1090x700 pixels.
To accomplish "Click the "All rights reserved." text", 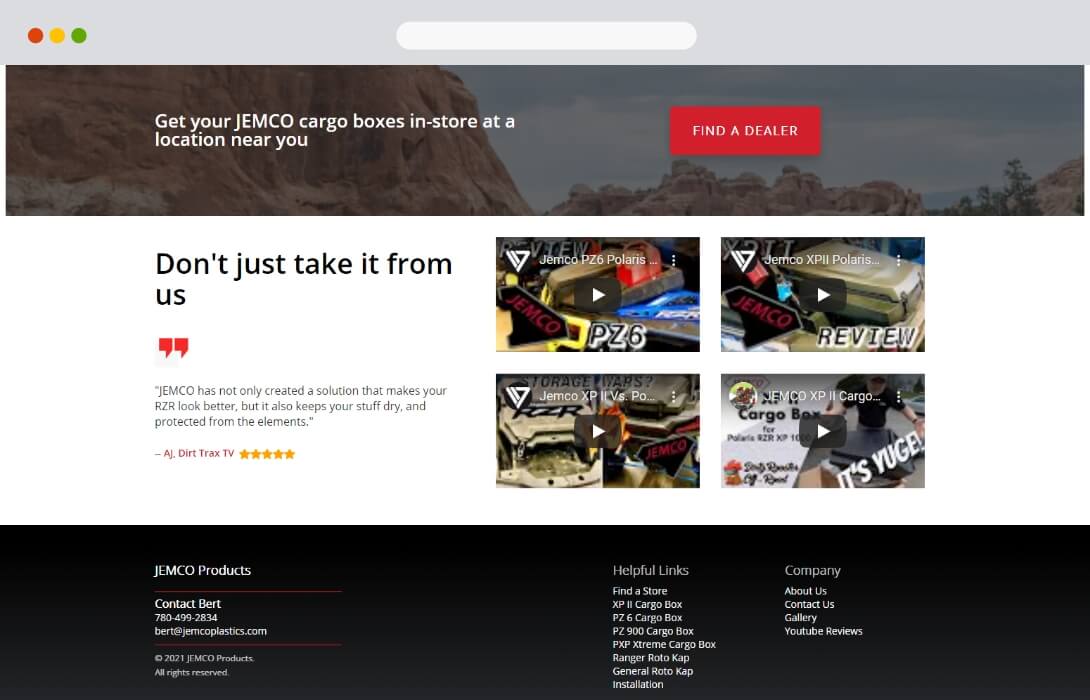I will (192, 672).
